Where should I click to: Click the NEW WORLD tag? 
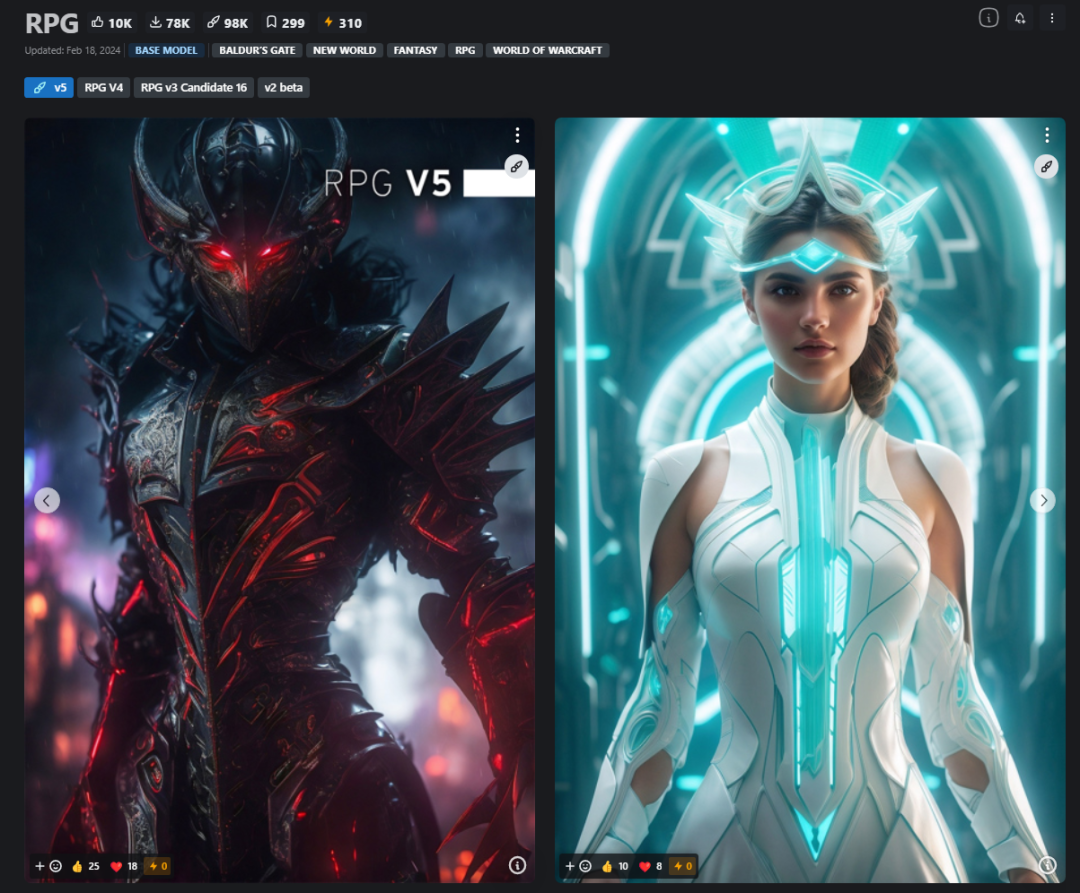click(x=344, y=50)
